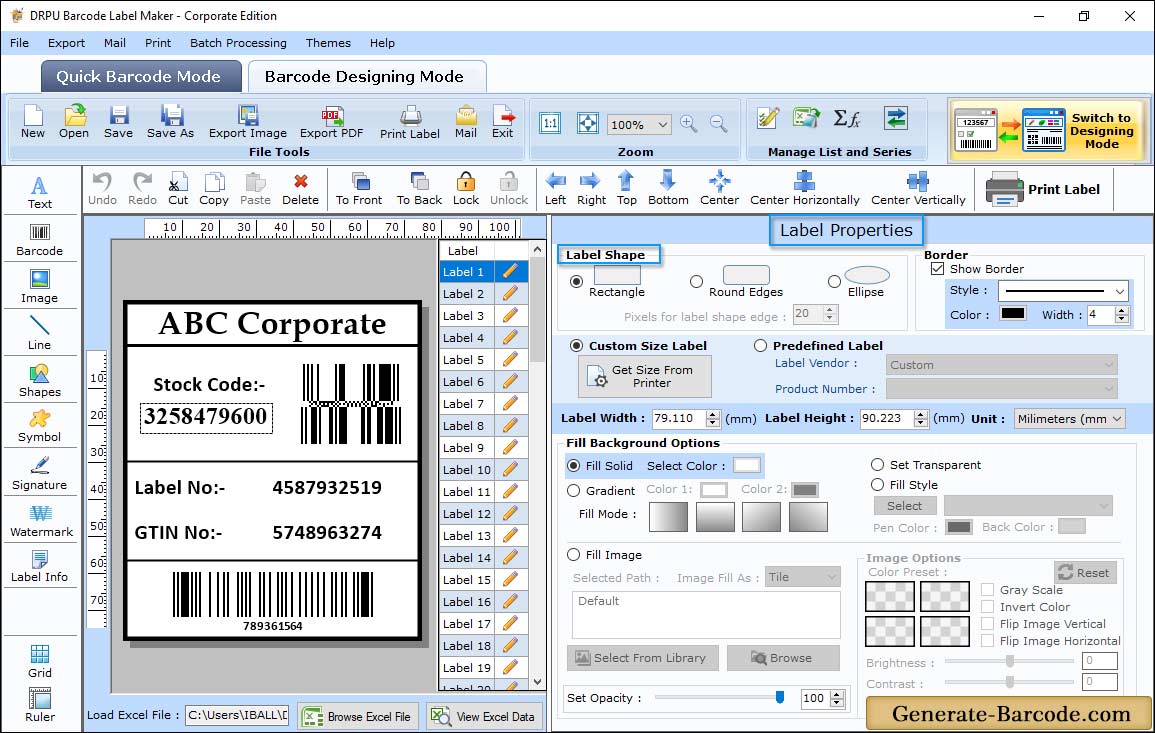
Task: Click Switch to Designing Mode button
Action: 1049,131
